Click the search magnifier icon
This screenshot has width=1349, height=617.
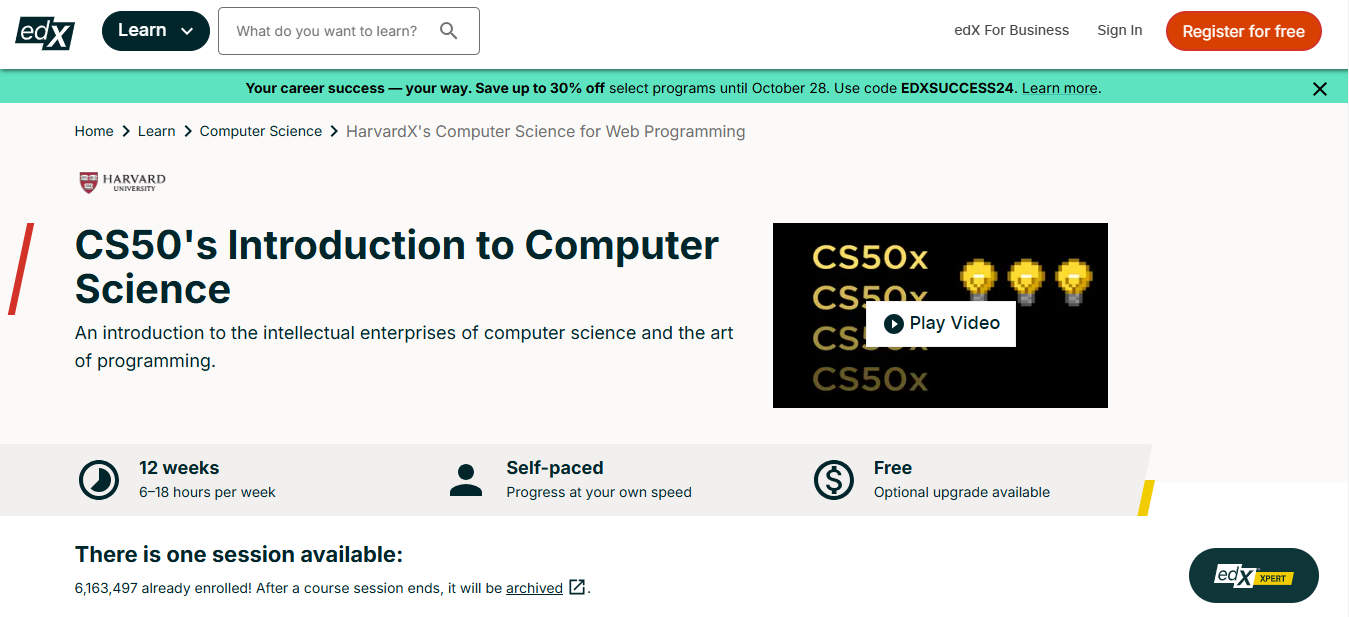tap(449, 31)
